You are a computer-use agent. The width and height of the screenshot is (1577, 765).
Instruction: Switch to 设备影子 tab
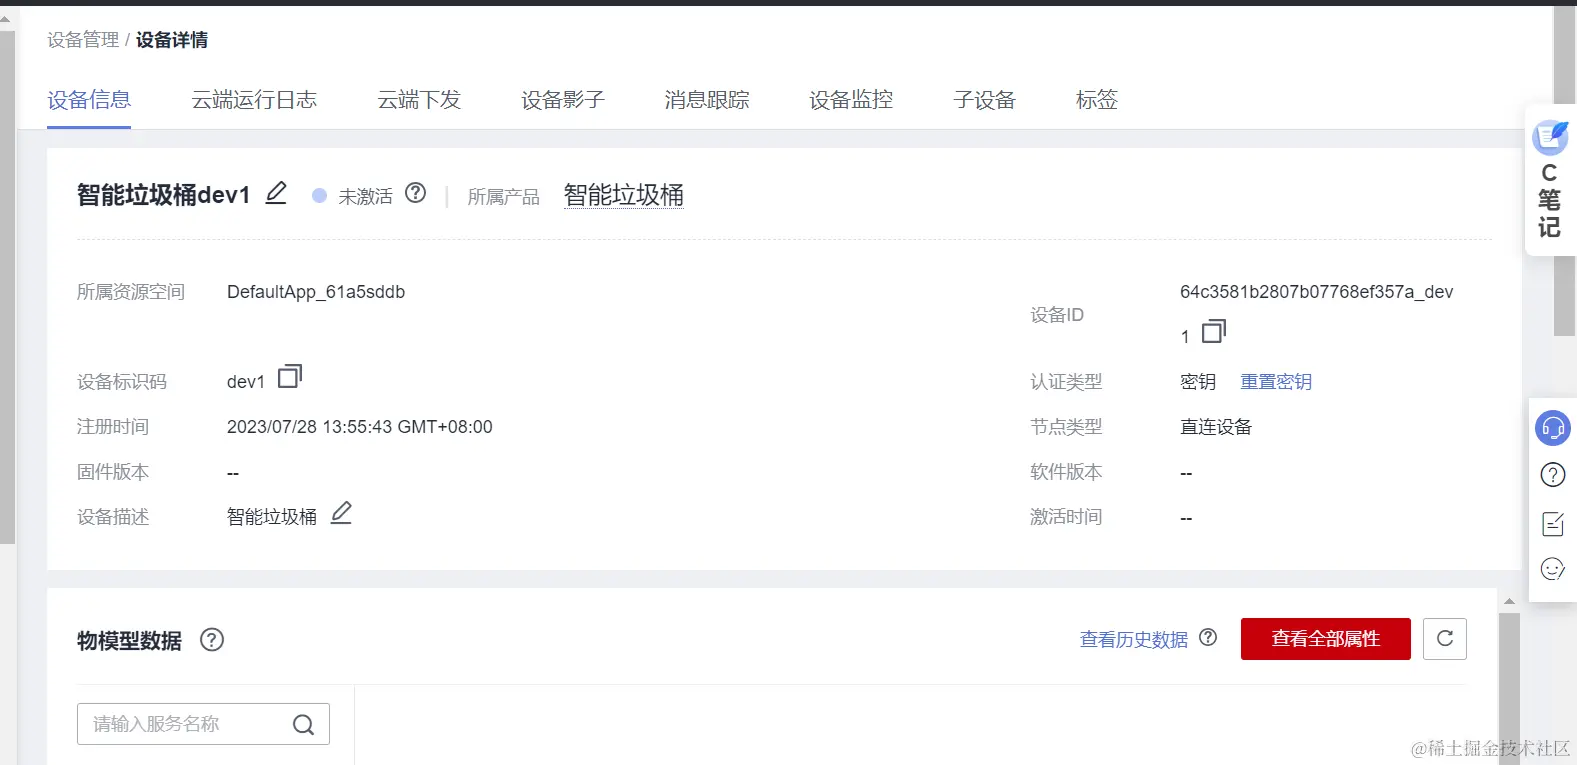point(563,100)
